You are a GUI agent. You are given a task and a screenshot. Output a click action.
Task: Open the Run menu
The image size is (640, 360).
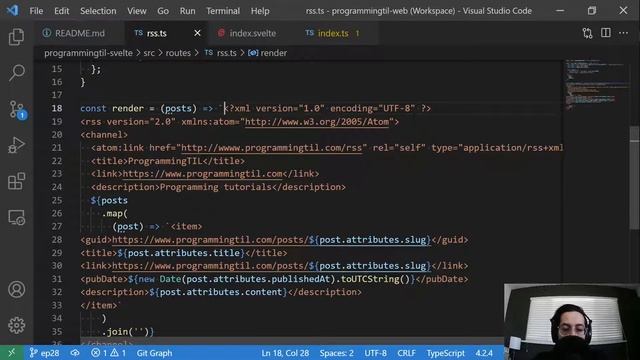[x=187, y=11]
